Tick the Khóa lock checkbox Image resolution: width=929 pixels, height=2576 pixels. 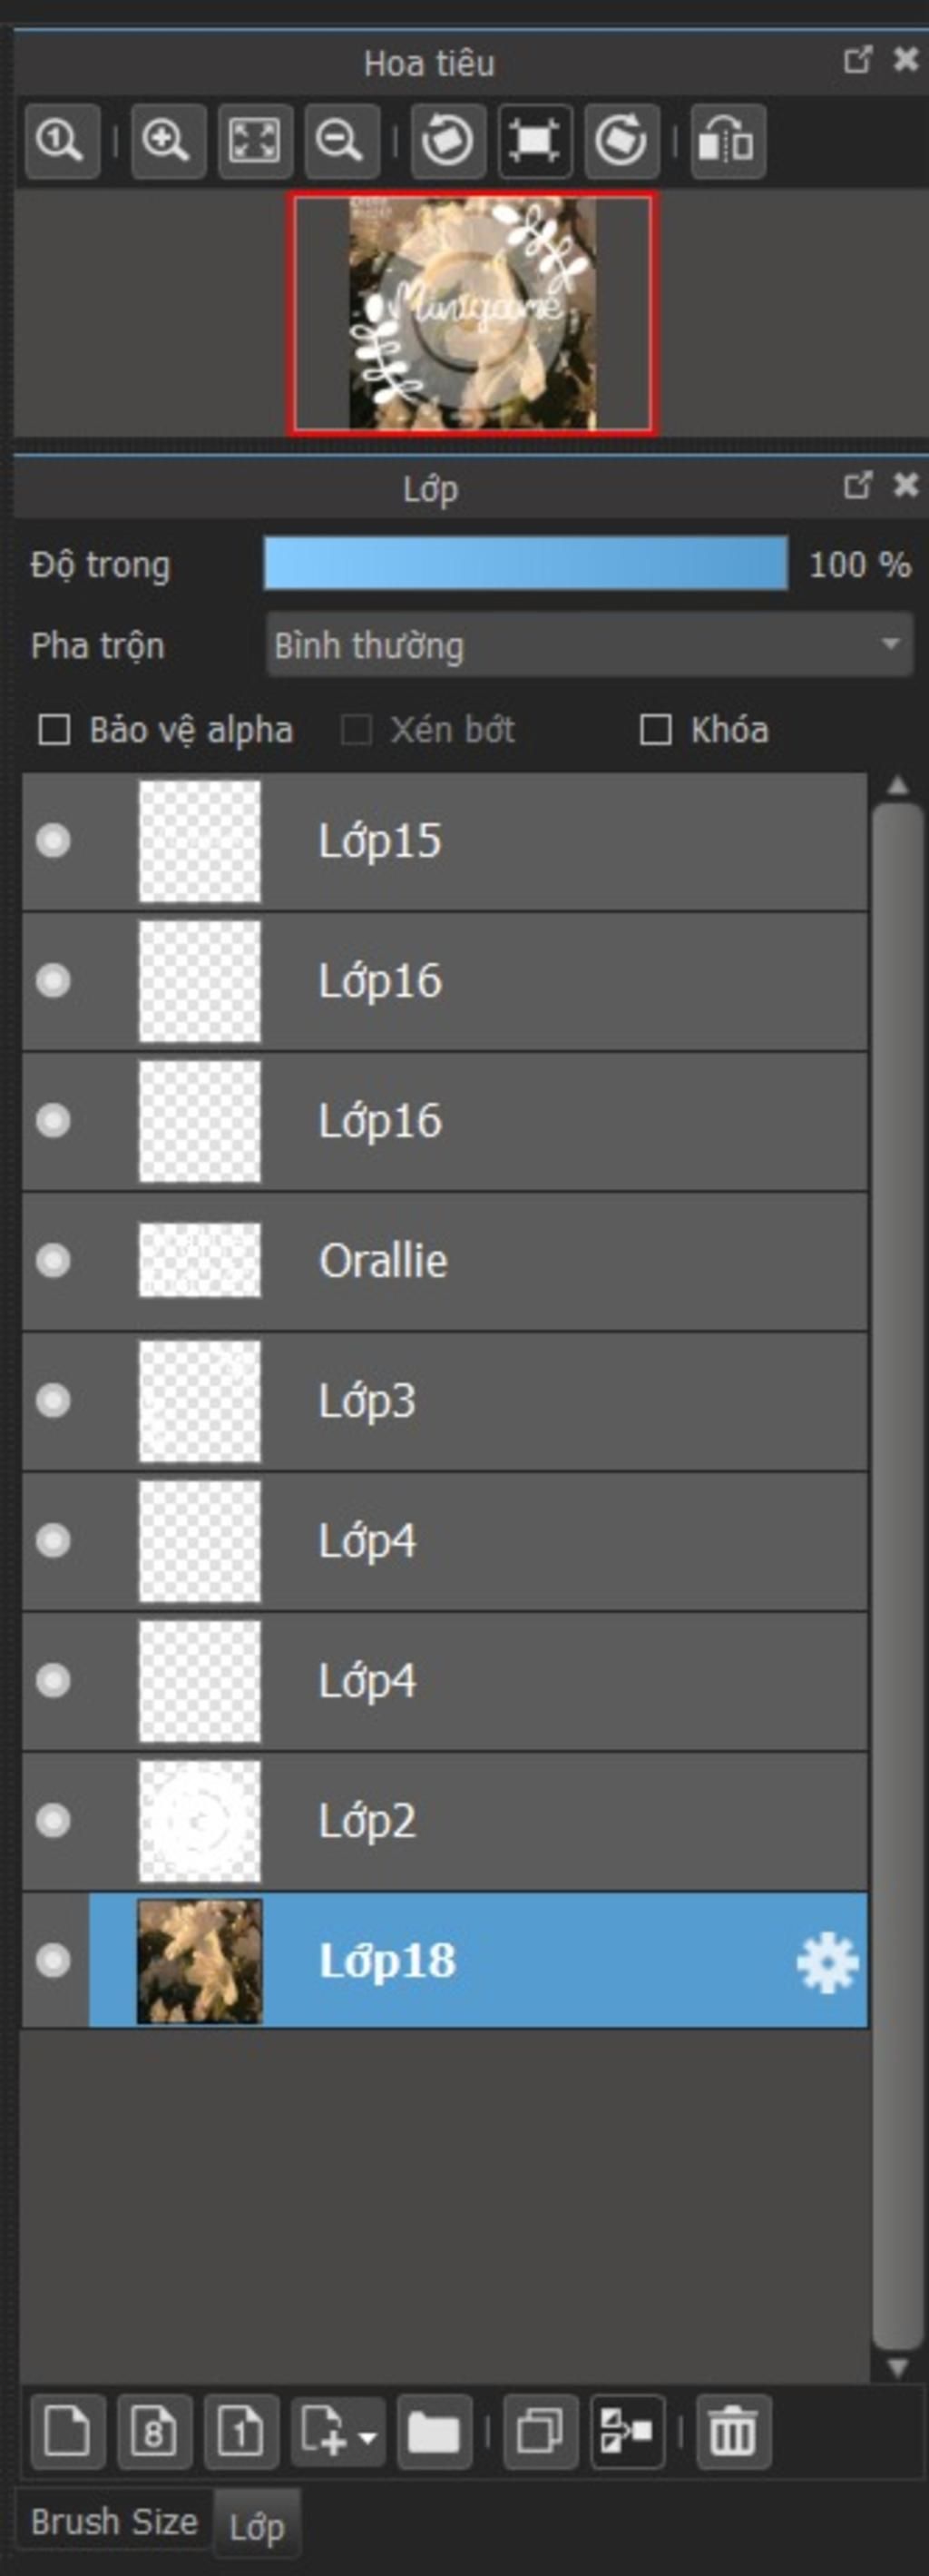[655, 730]
